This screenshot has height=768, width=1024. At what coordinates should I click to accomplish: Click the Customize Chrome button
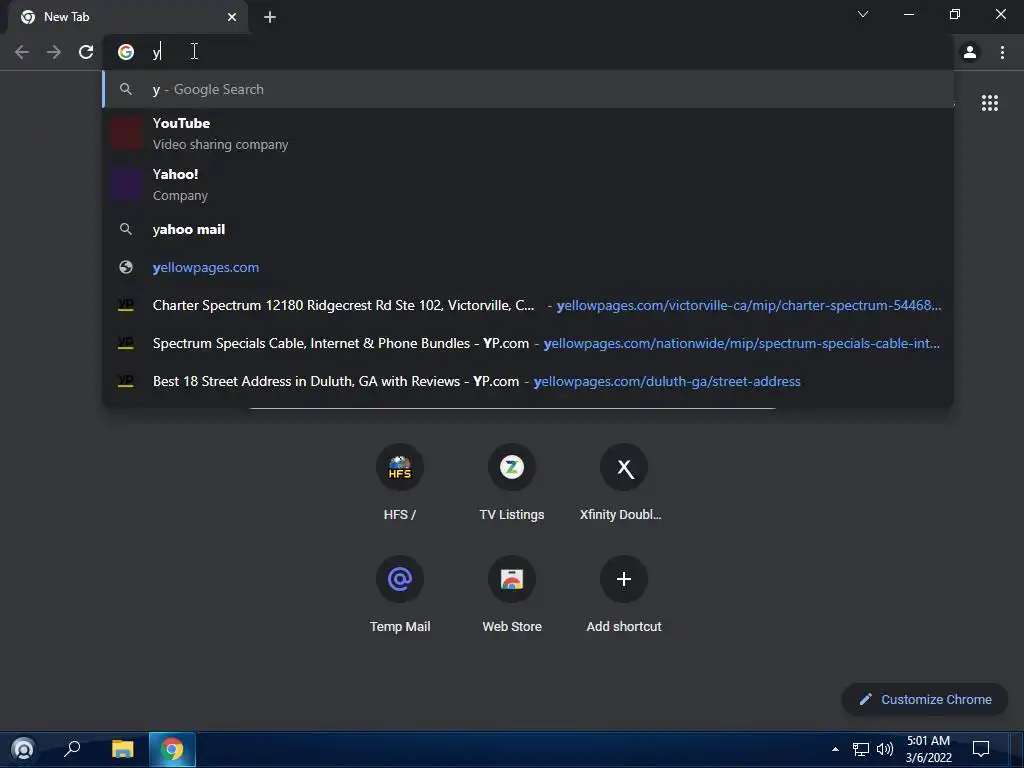[x=925, y=699]
